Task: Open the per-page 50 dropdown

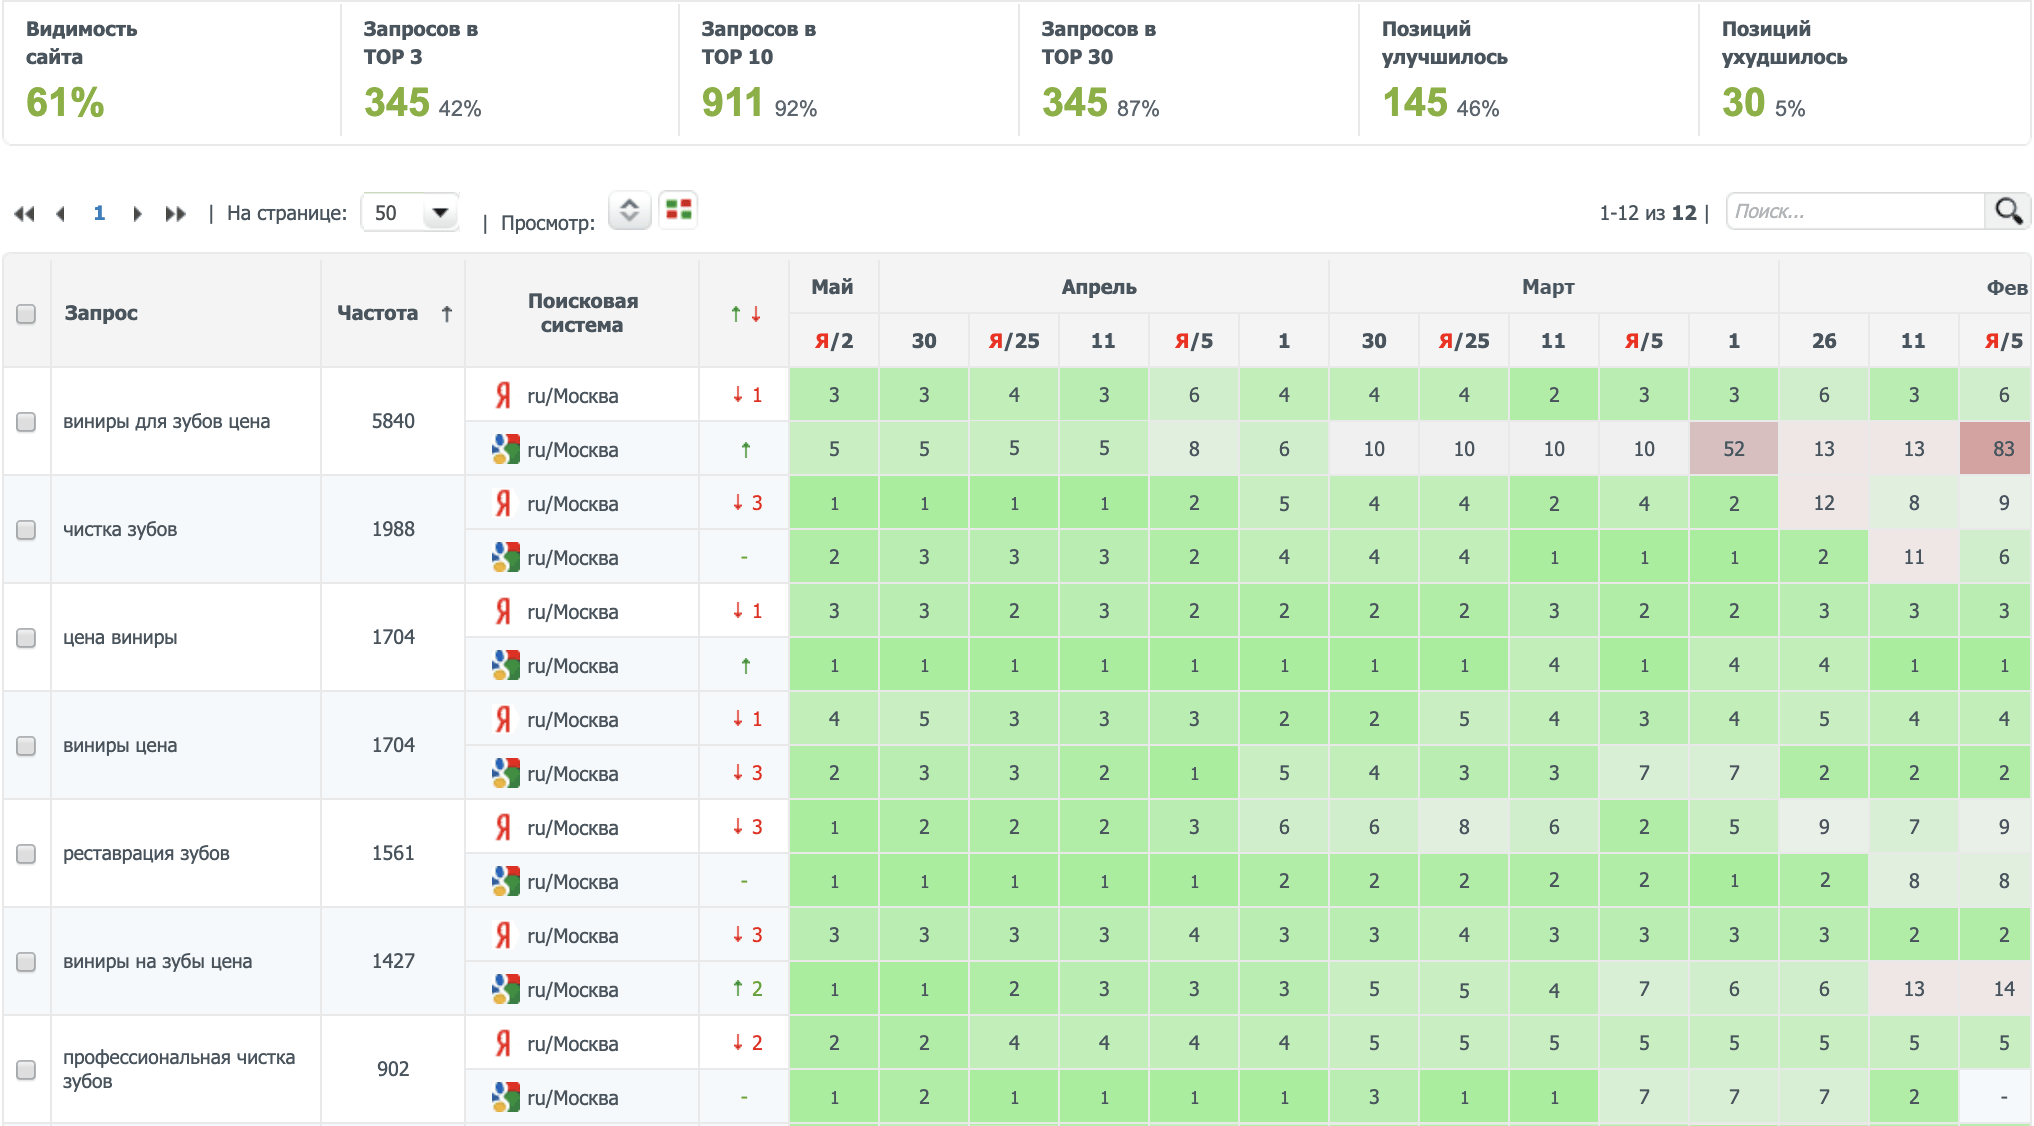Action: coord(410,213)
